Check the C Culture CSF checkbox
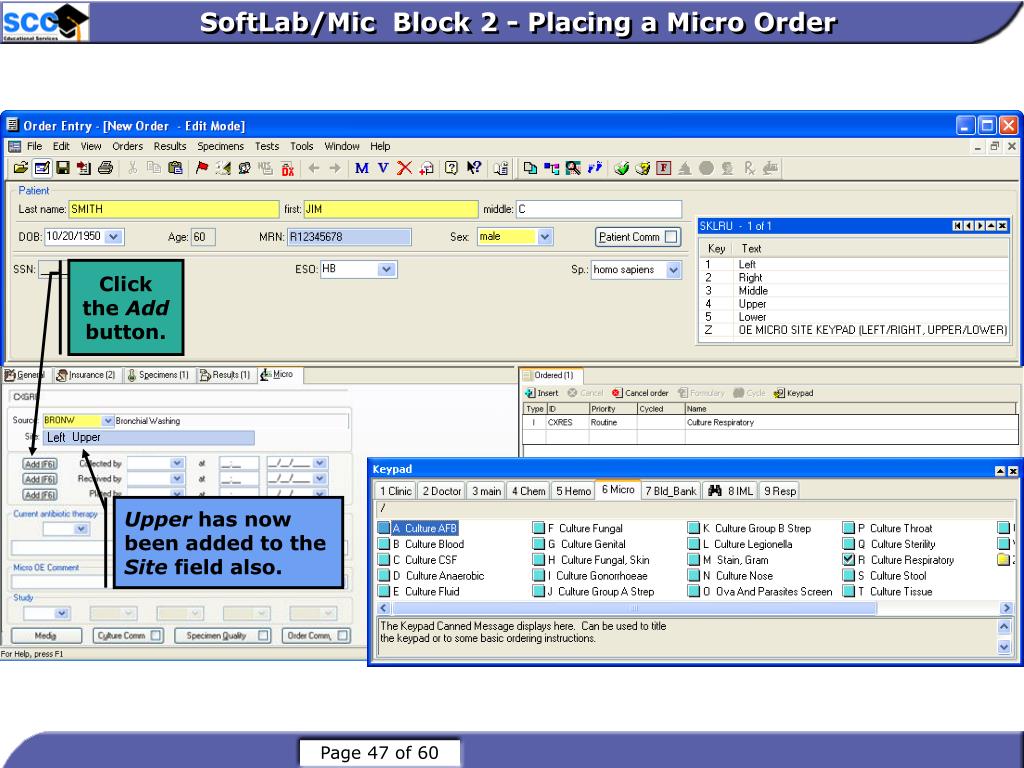1024x768 pixels. tap(384, 560)
